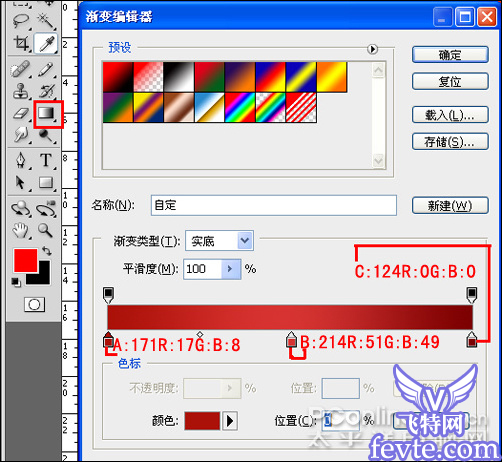502x462 pixels.
Task: Choose the transparent rainbow gradient preset
Action: tap(271, 108)
